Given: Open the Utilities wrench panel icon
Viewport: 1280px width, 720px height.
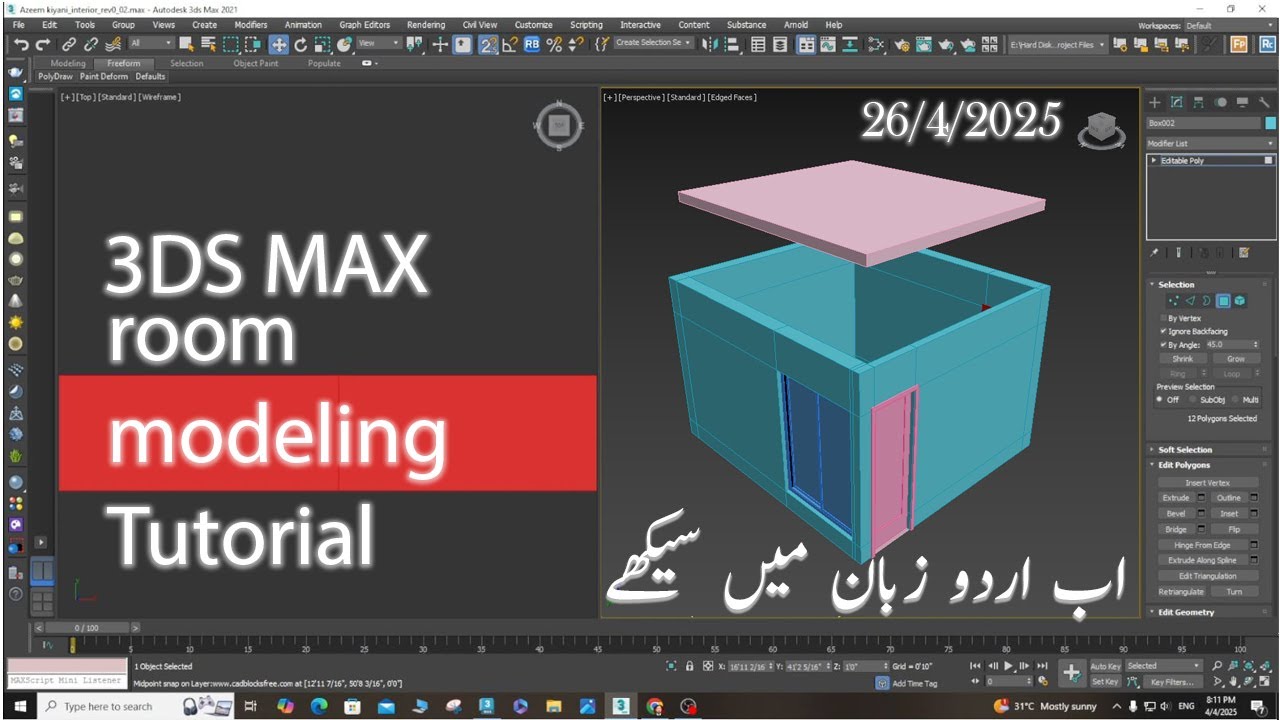Looking at the screenshot, I should 1264,102.
